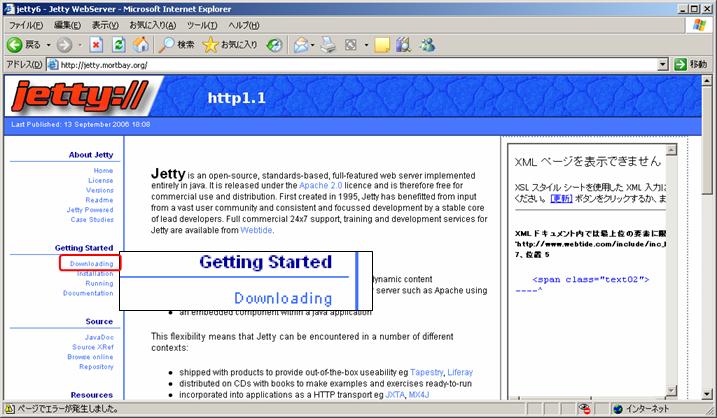Follow the JXTA link
The image size is (717, 418).
tap(395, 395)
